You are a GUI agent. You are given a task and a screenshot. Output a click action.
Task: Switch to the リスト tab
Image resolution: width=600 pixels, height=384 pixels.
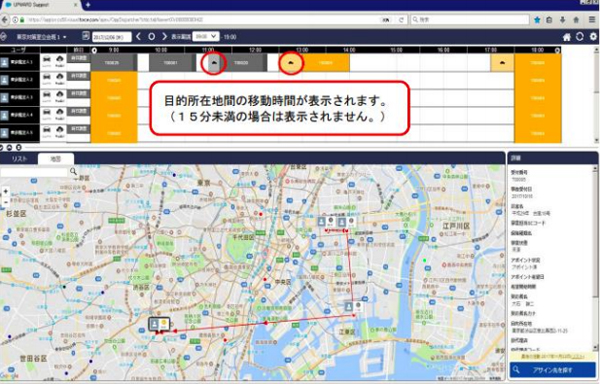coord(19,159)
